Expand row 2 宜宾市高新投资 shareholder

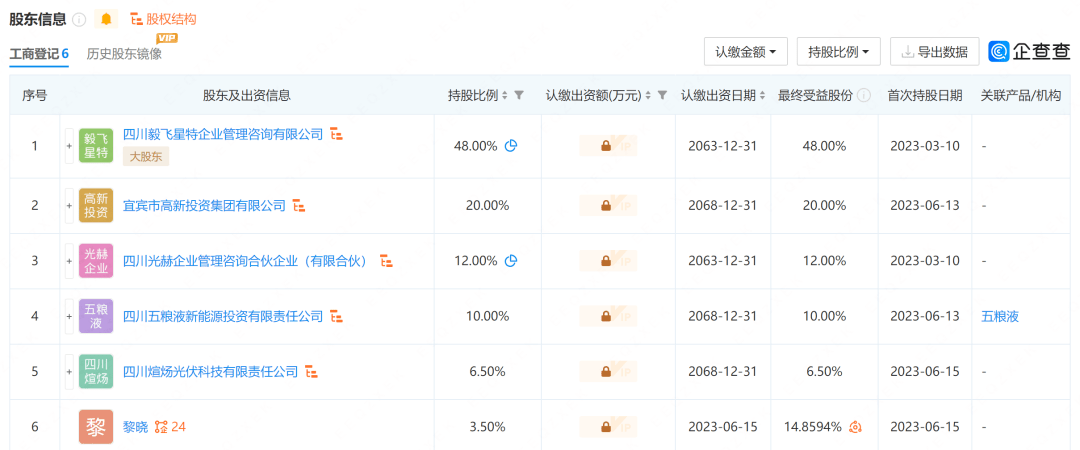(69, 205)
